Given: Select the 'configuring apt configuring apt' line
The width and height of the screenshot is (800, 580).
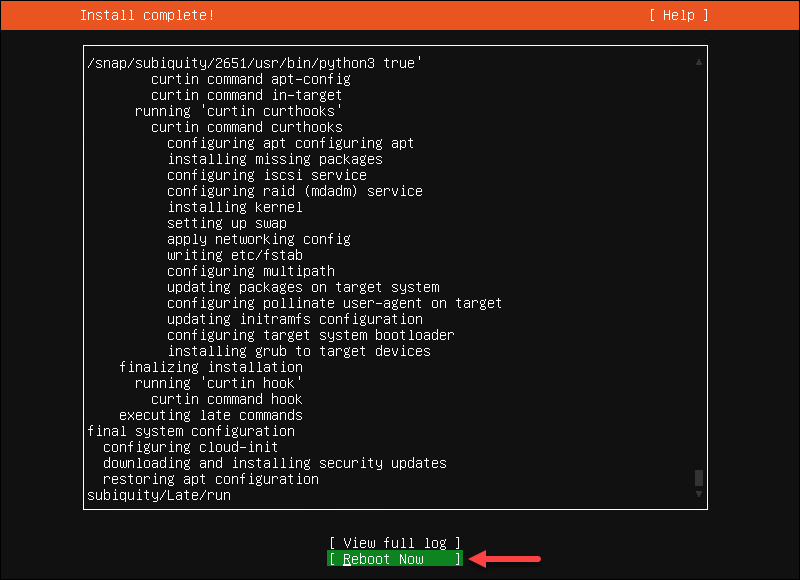Looking at the screenshot, I should tap(290, 143).
